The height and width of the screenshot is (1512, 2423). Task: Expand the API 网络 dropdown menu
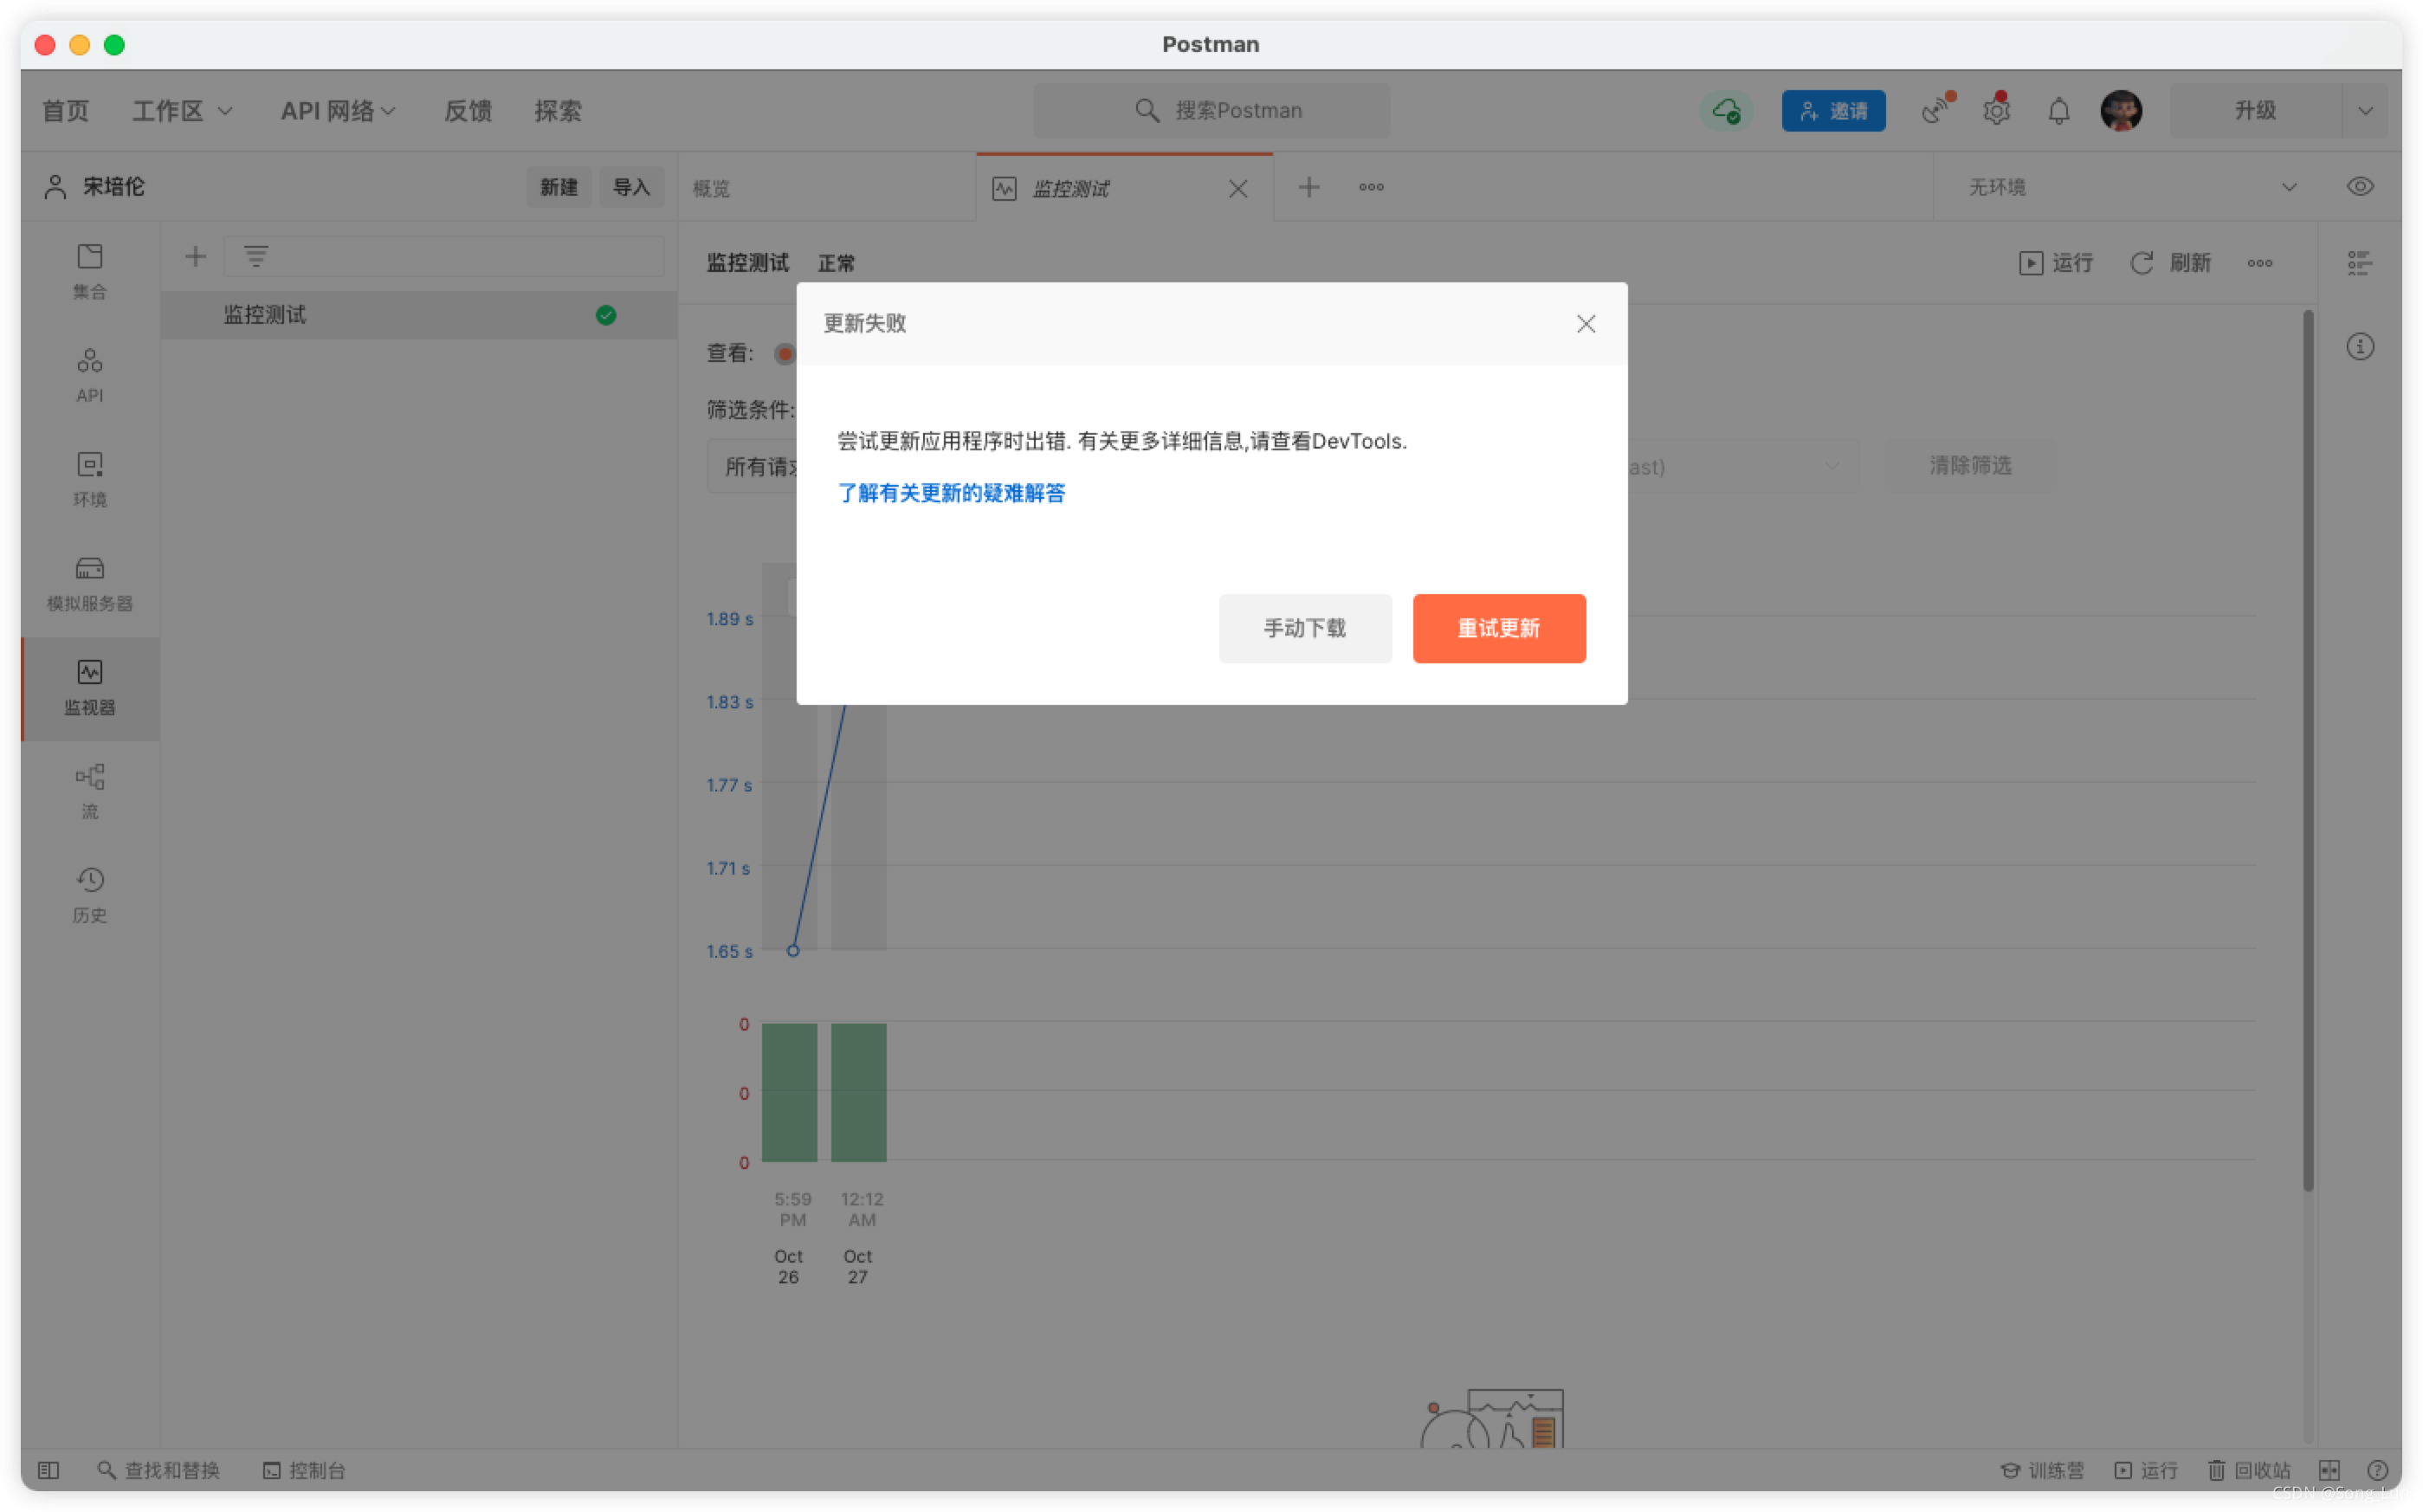[x=338, y=111]
